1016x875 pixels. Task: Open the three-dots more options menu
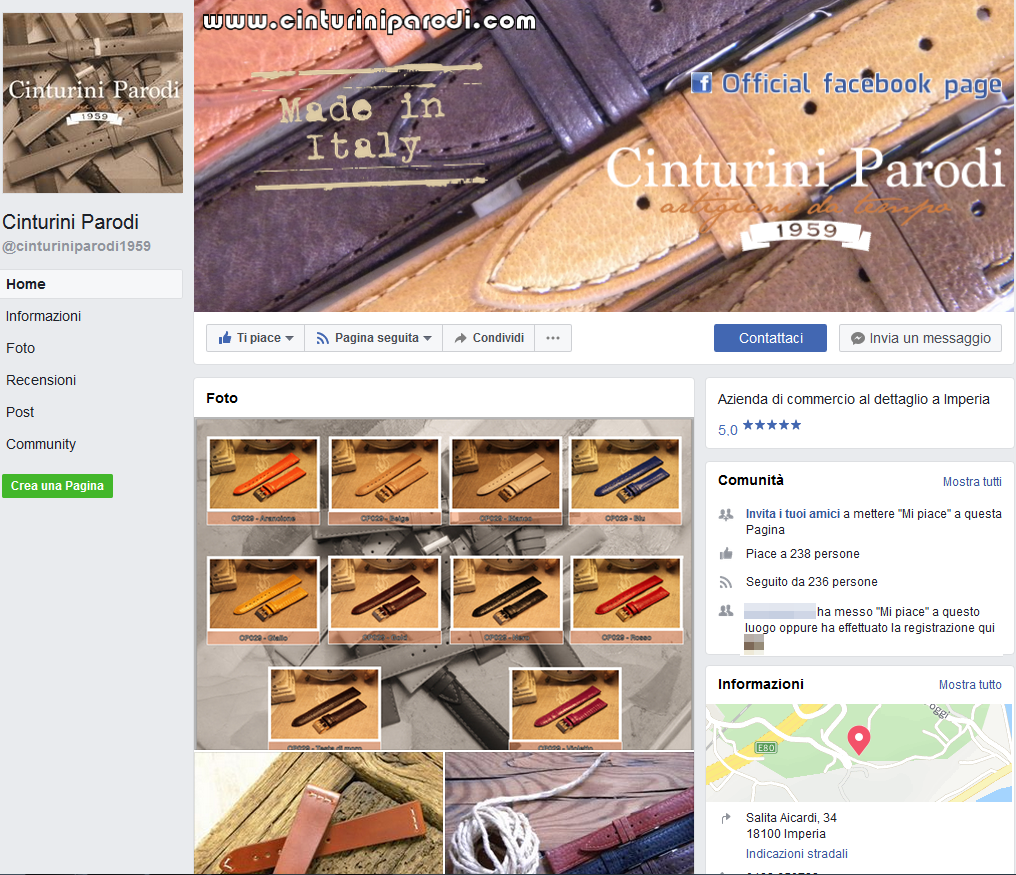click(553, 338)
